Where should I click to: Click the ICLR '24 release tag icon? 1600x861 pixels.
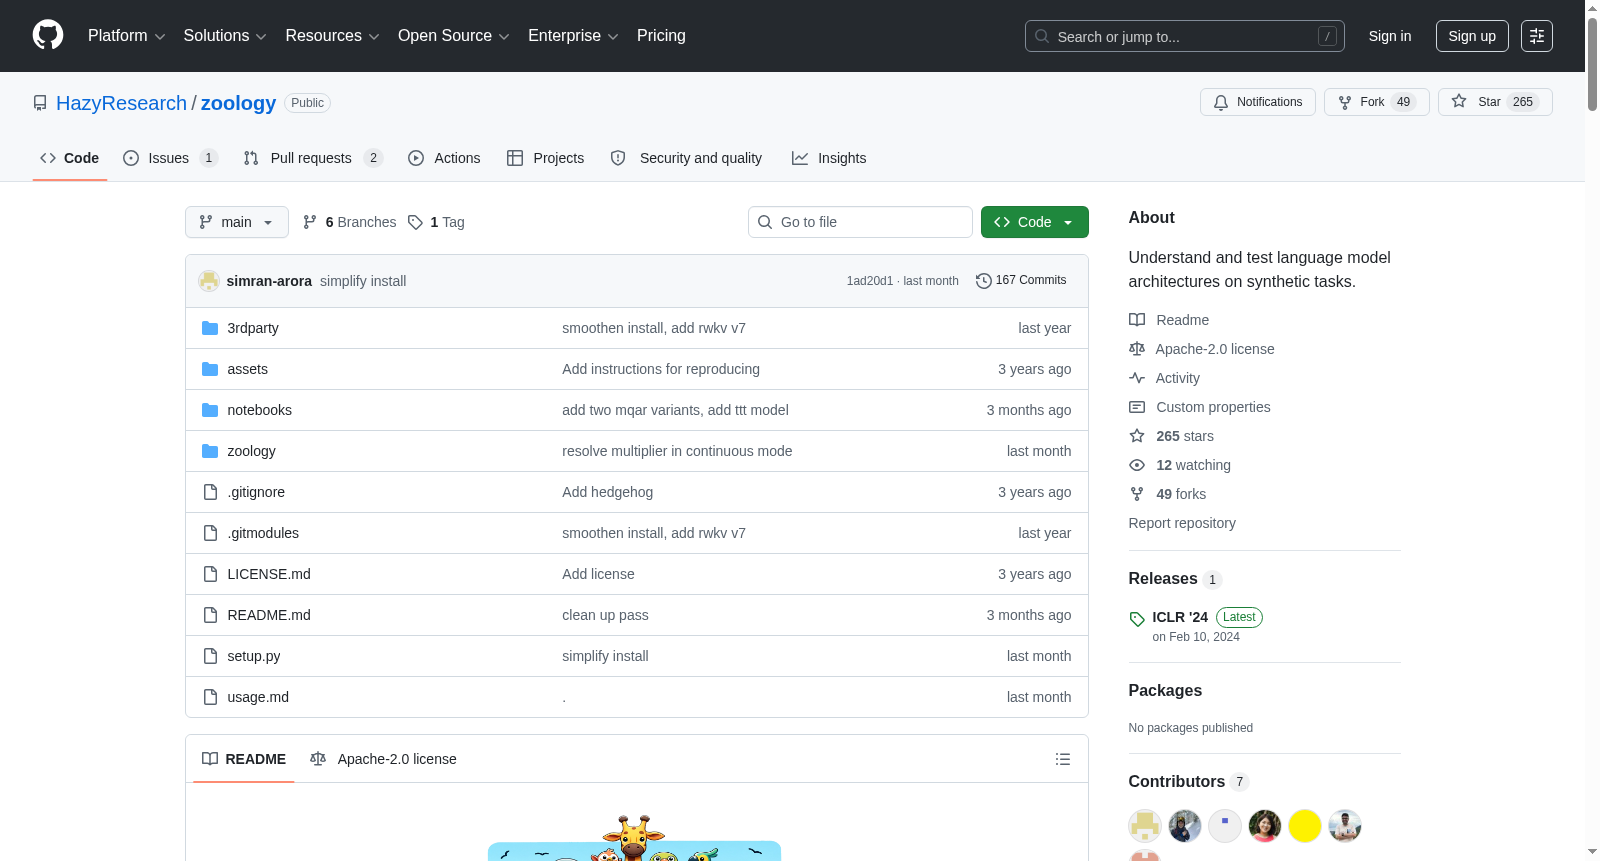[1137, 619]
